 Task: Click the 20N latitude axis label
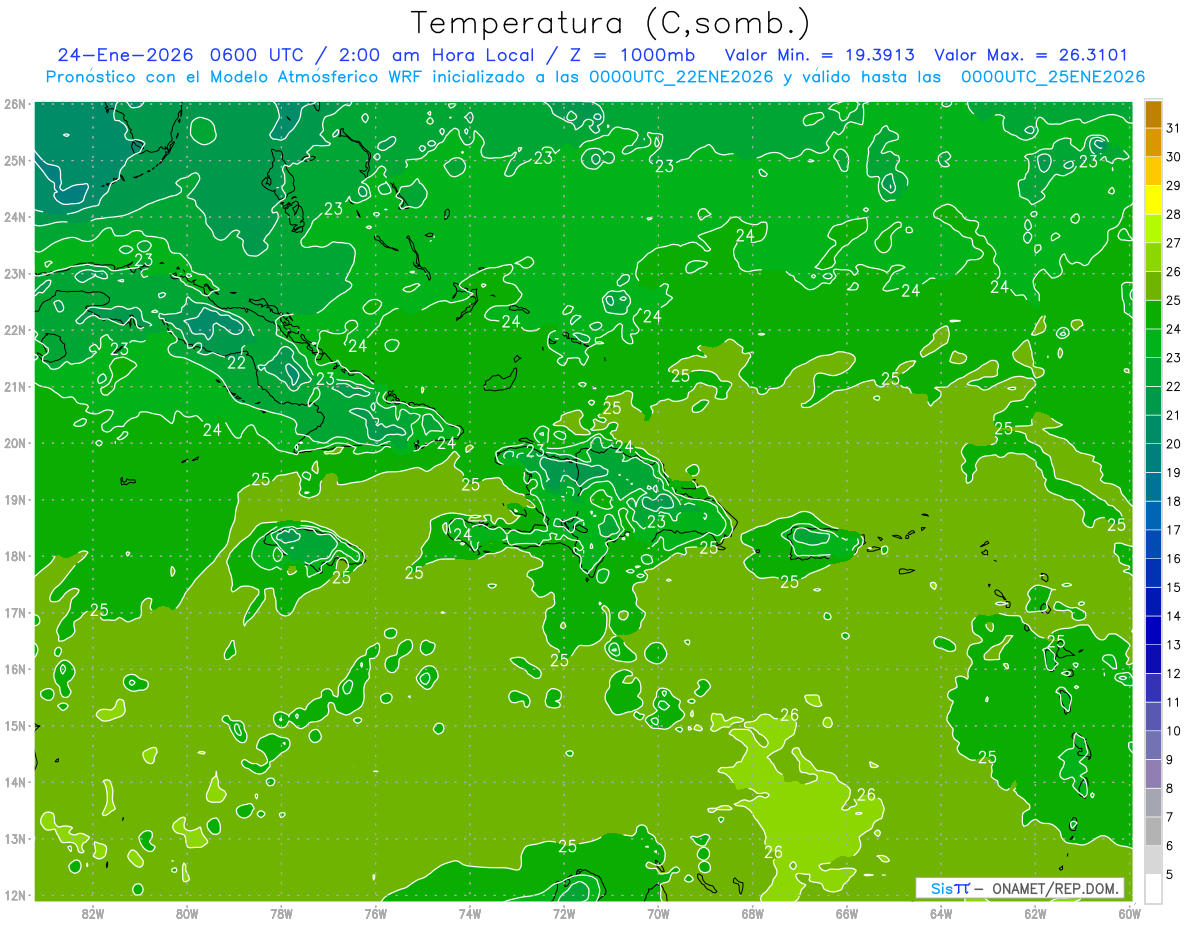[x=15, y=443]
